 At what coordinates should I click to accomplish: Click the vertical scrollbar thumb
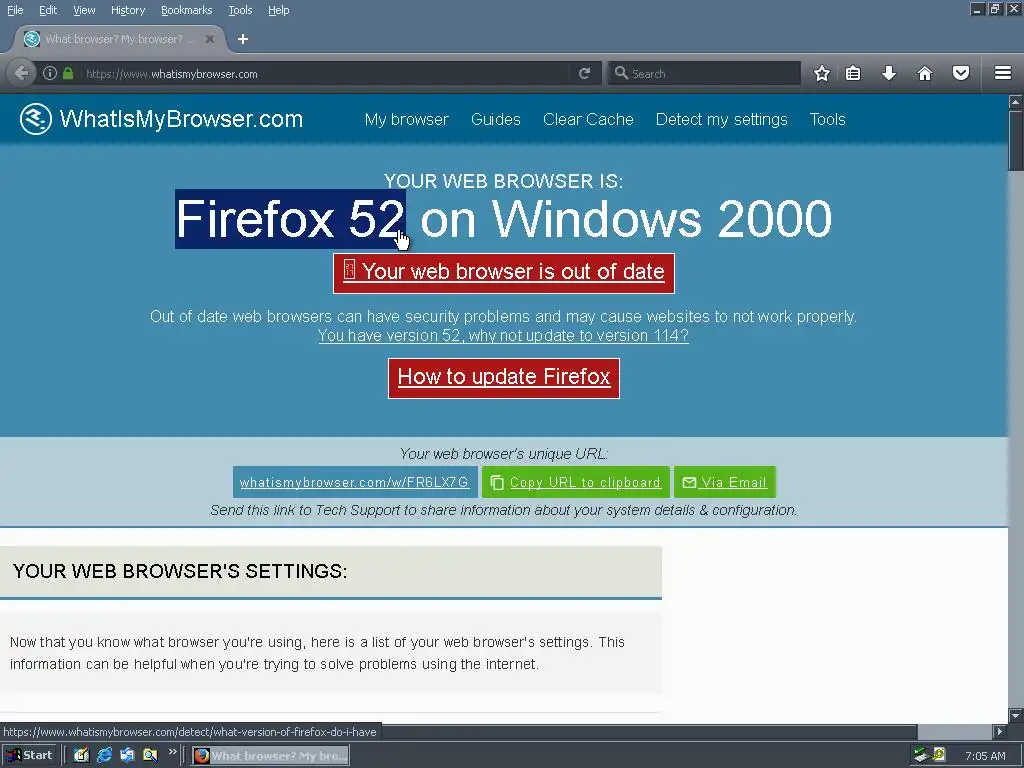[1016, 140]
